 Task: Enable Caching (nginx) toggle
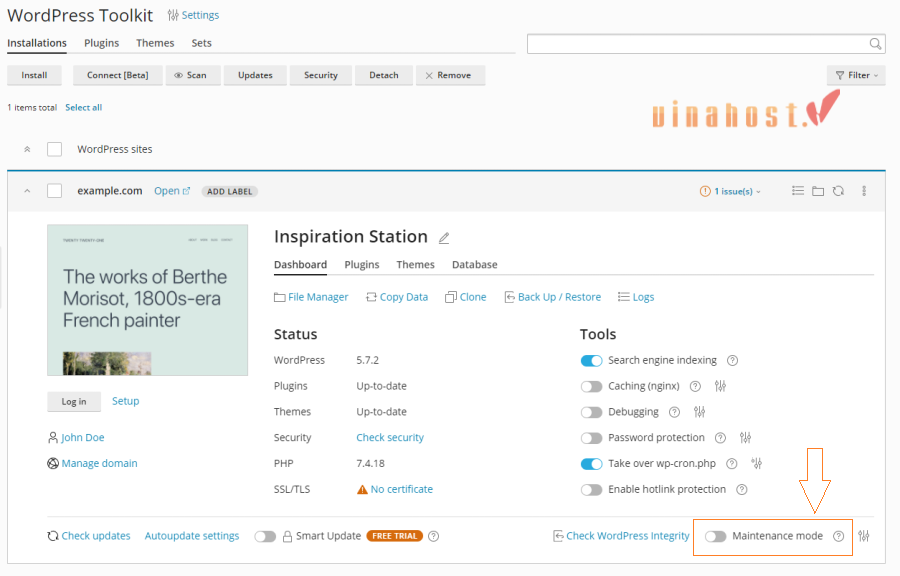591,386
